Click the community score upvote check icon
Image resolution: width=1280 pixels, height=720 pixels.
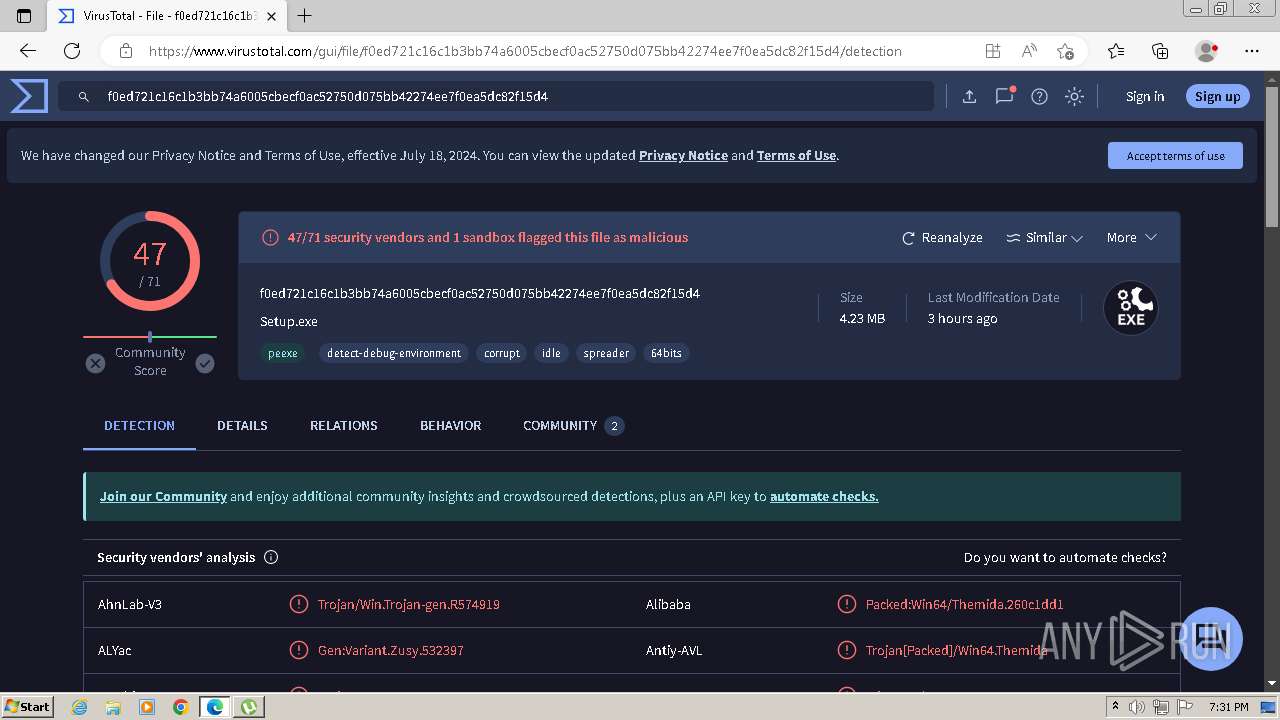click(205, 363)
